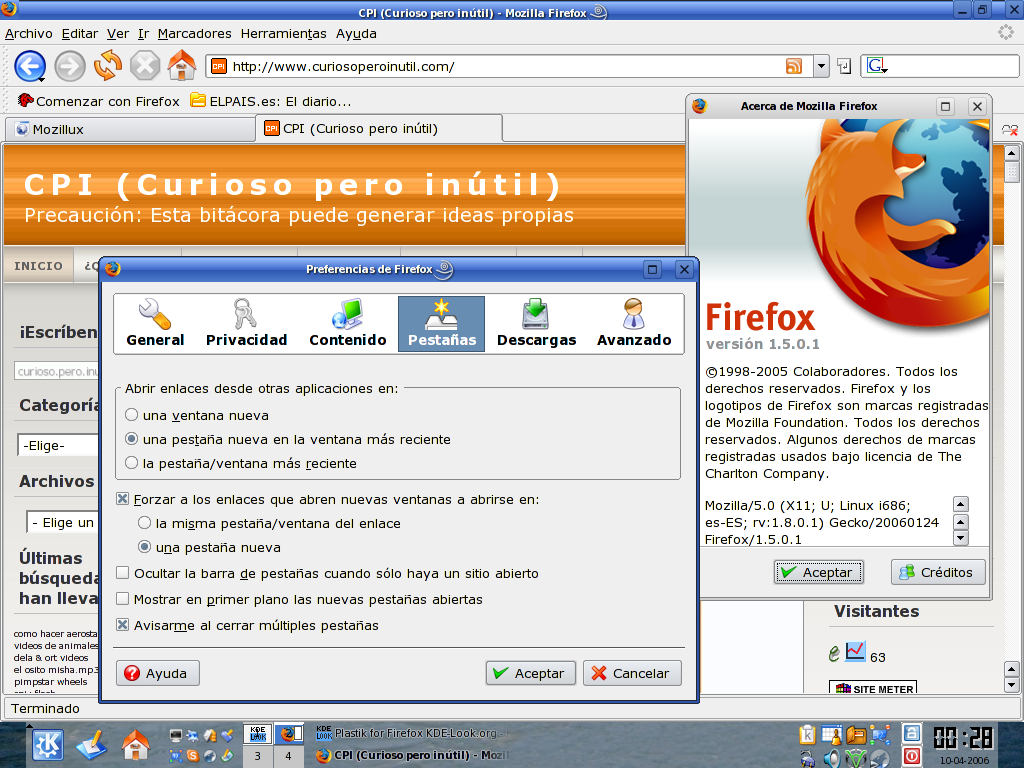
Task: Open the Google search engine selector icon
Action: [x=876, y=65]
